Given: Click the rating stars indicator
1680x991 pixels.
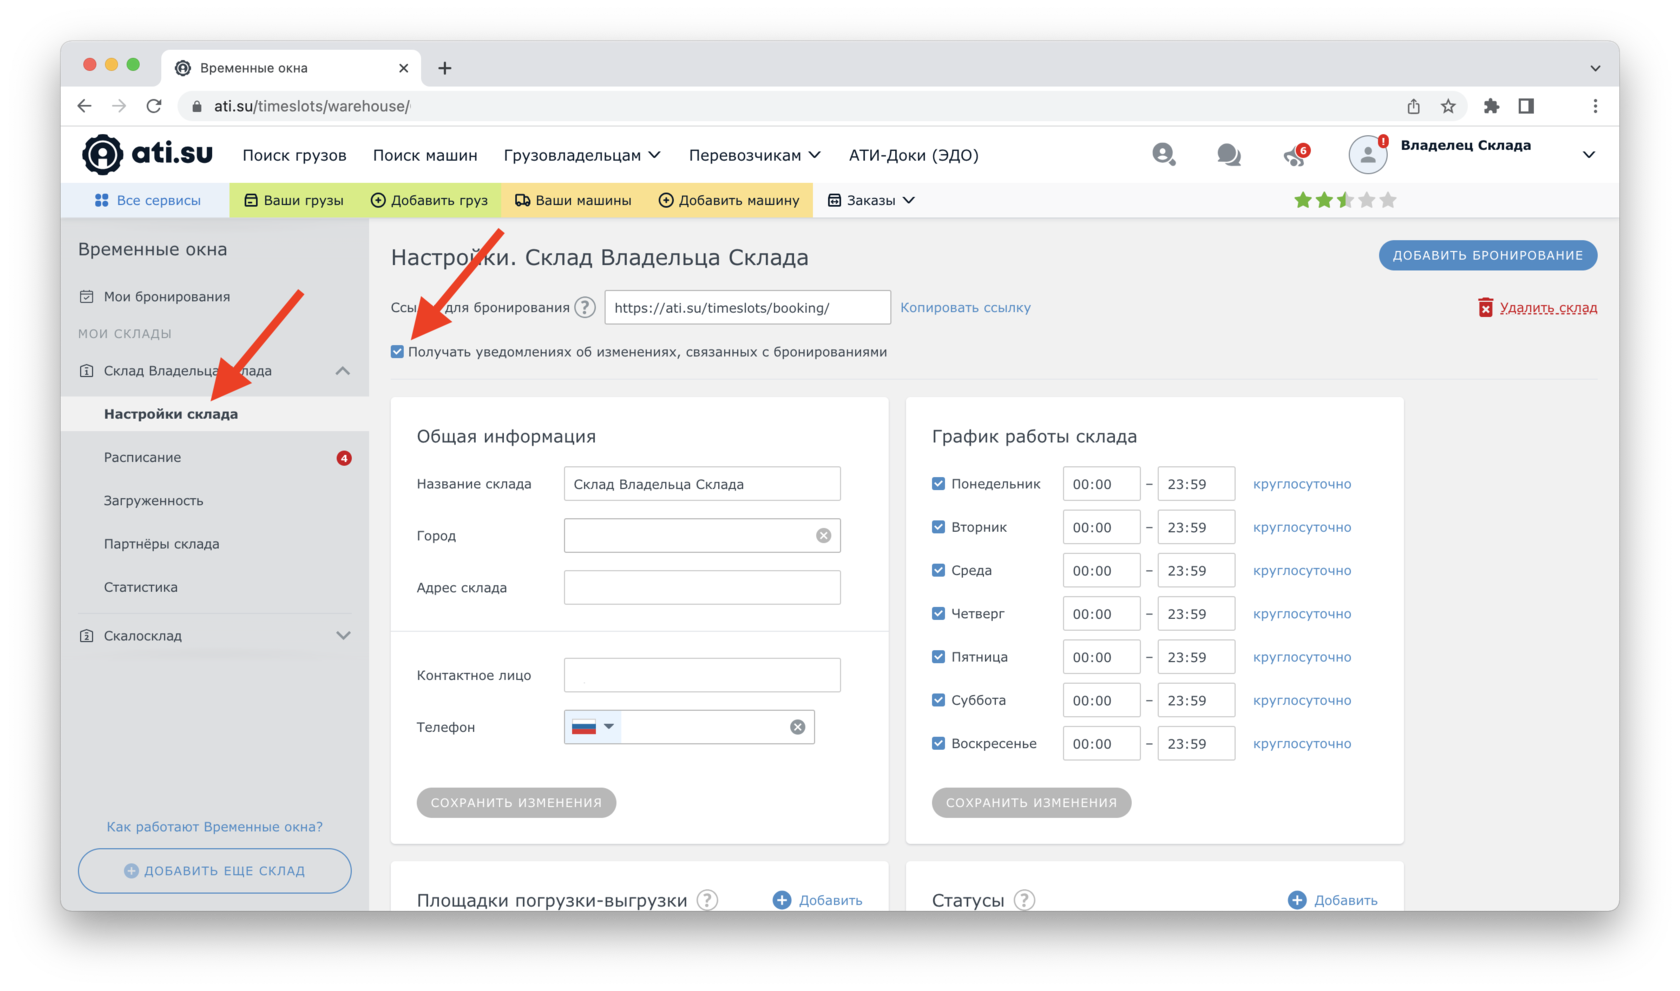Looking at the screenshot, I should coord(1345,200).
